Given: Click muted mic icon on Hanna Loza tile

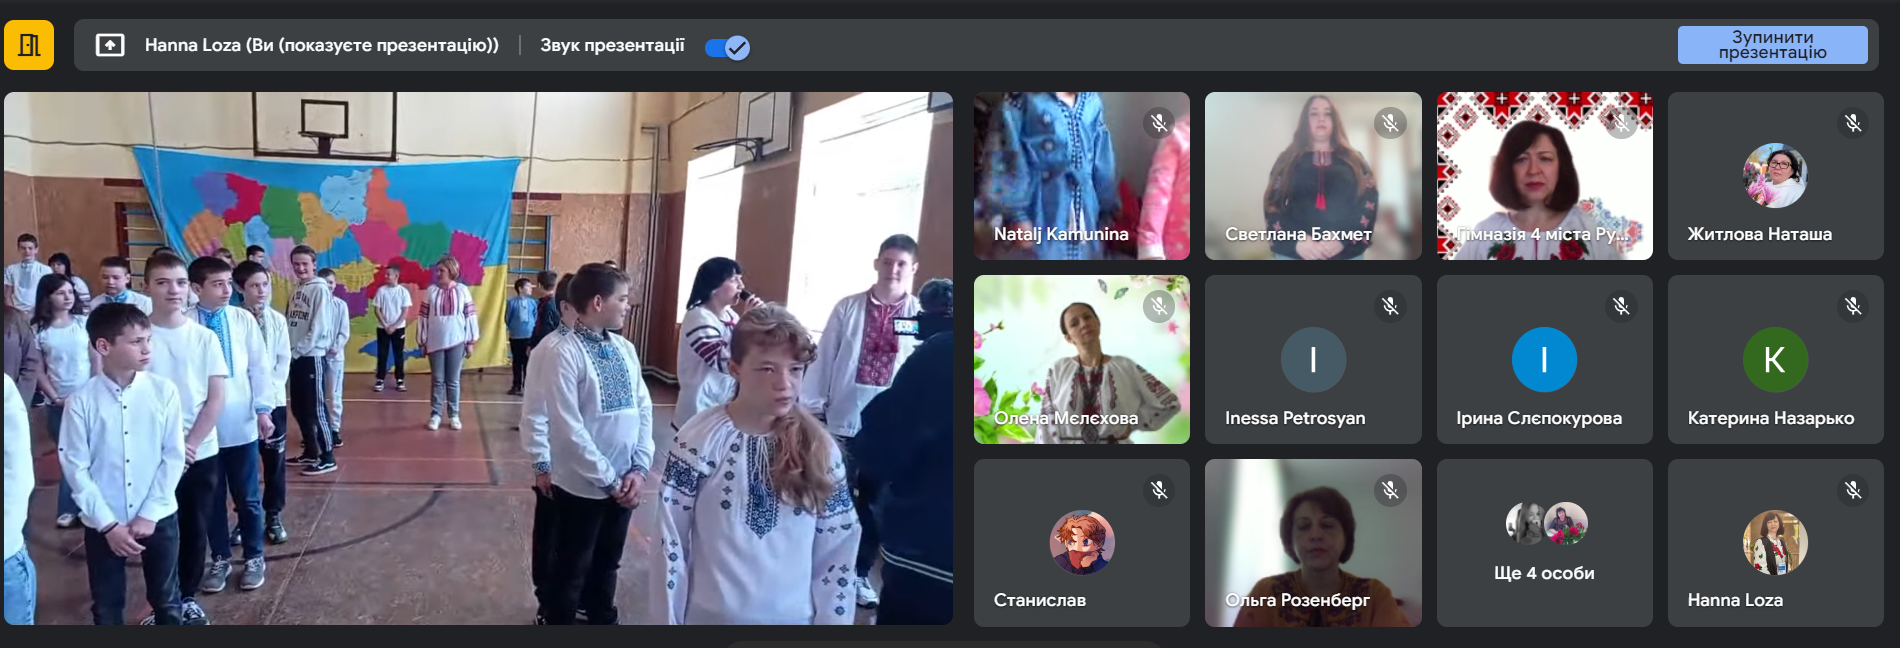Looking at the screenshot, I should (x=1853, y=490).
